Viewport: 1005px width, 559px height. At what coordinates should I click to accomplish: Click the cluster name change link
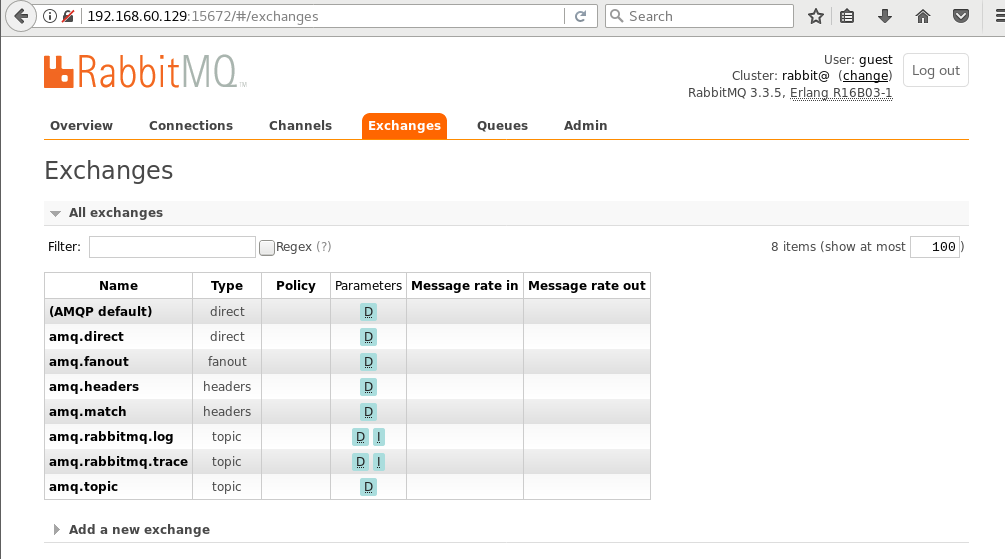(x=865, y=76)
